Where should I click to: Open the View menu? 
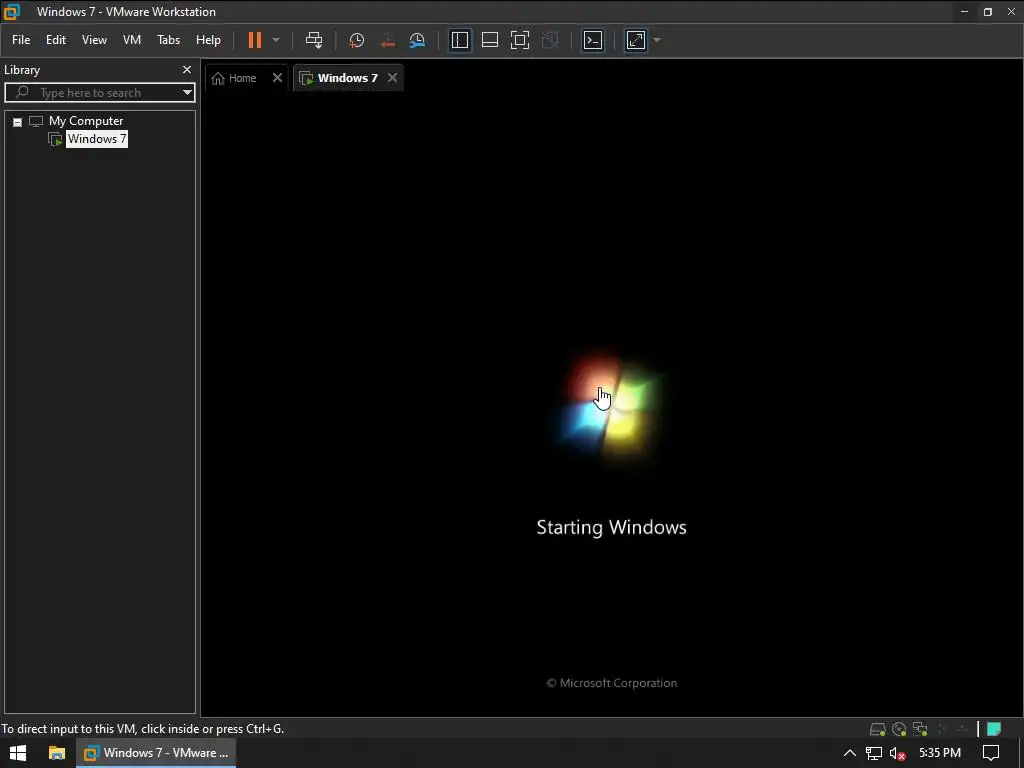coord(94,40)
